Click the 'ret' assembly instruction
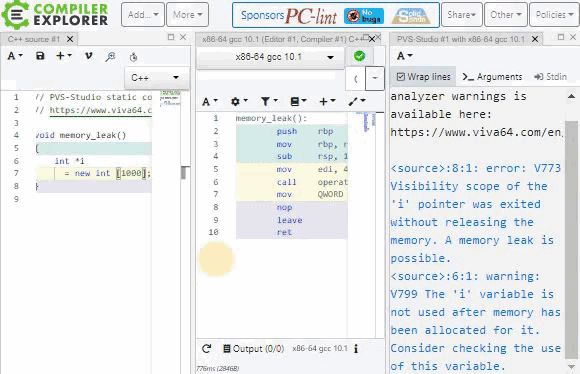 pyautogui.click(x=284, y=232)
